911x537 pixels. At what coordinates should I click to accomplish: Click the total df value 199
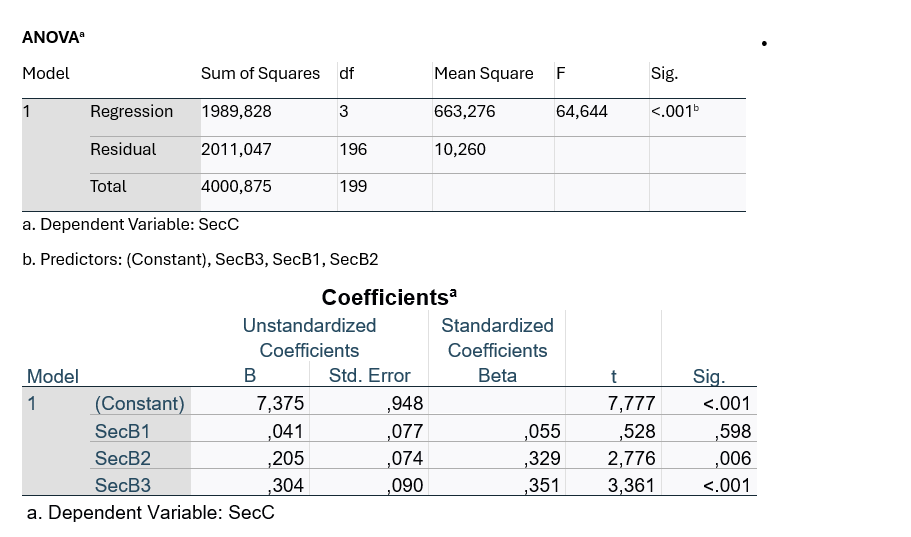(x=353, y=186)
